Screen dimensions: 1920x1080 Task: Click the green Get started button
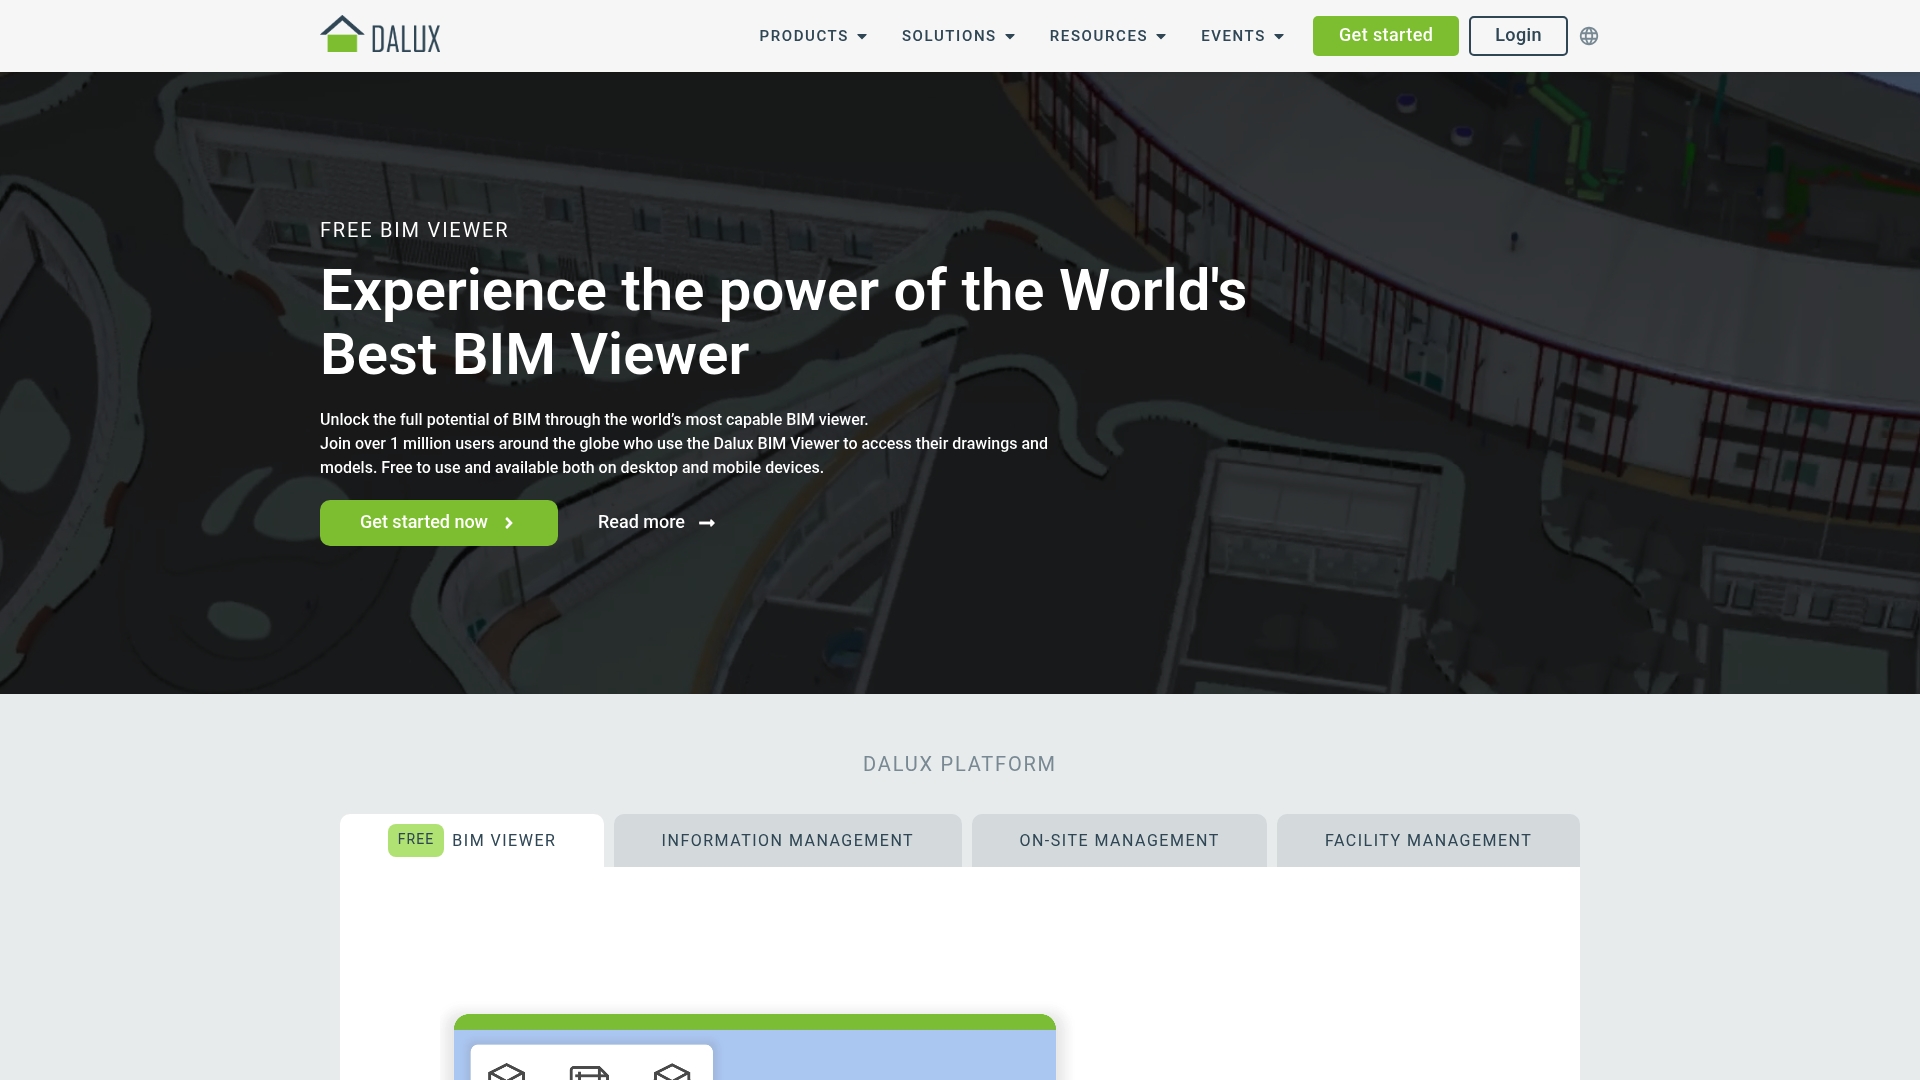pos(1385,36)
